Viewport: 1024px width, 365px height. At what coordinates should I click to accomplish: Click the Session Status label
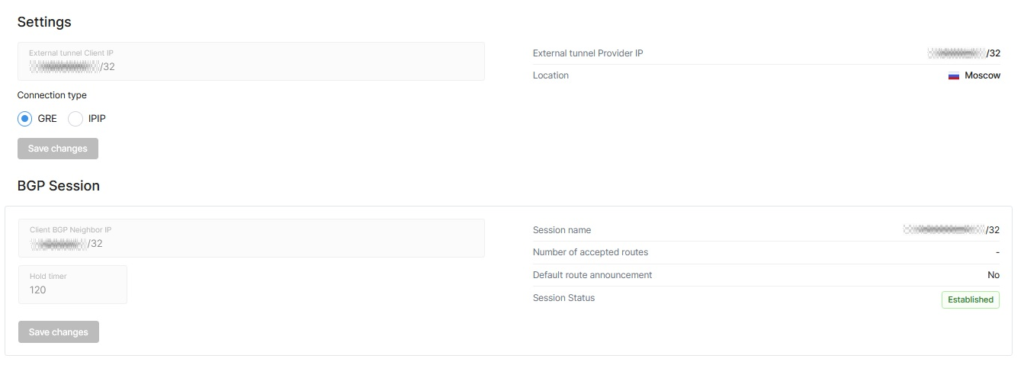(564, 298)
